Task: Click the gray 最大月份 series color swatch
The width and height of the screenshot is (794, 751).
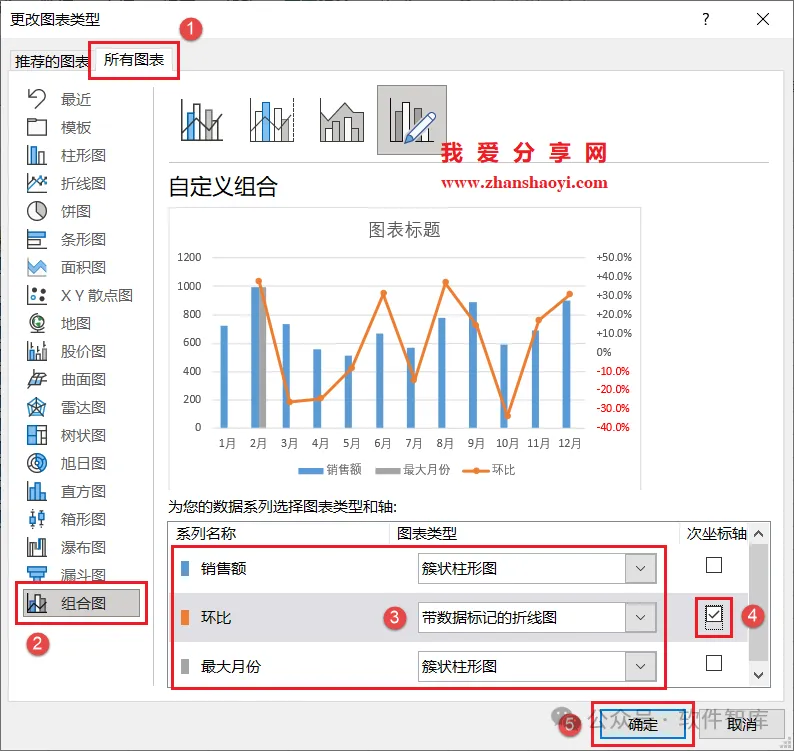Action: point(185,666)
